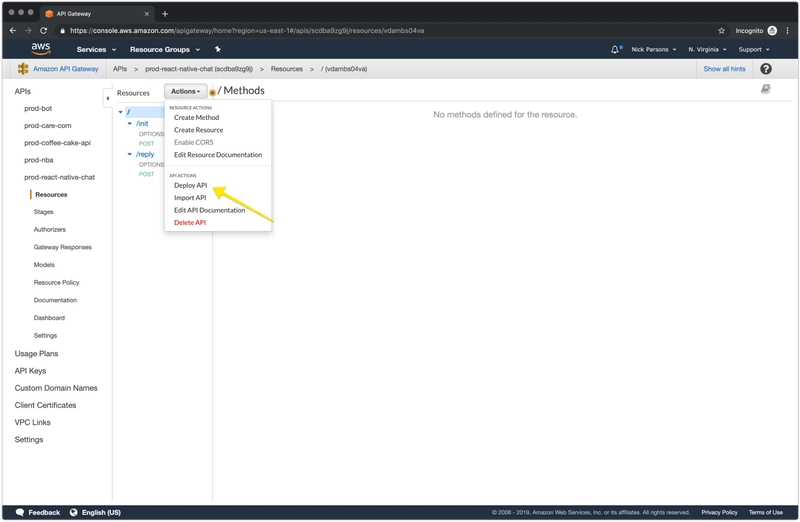
Task: Collapse the /reply resource node
Action: coord(130,154)
